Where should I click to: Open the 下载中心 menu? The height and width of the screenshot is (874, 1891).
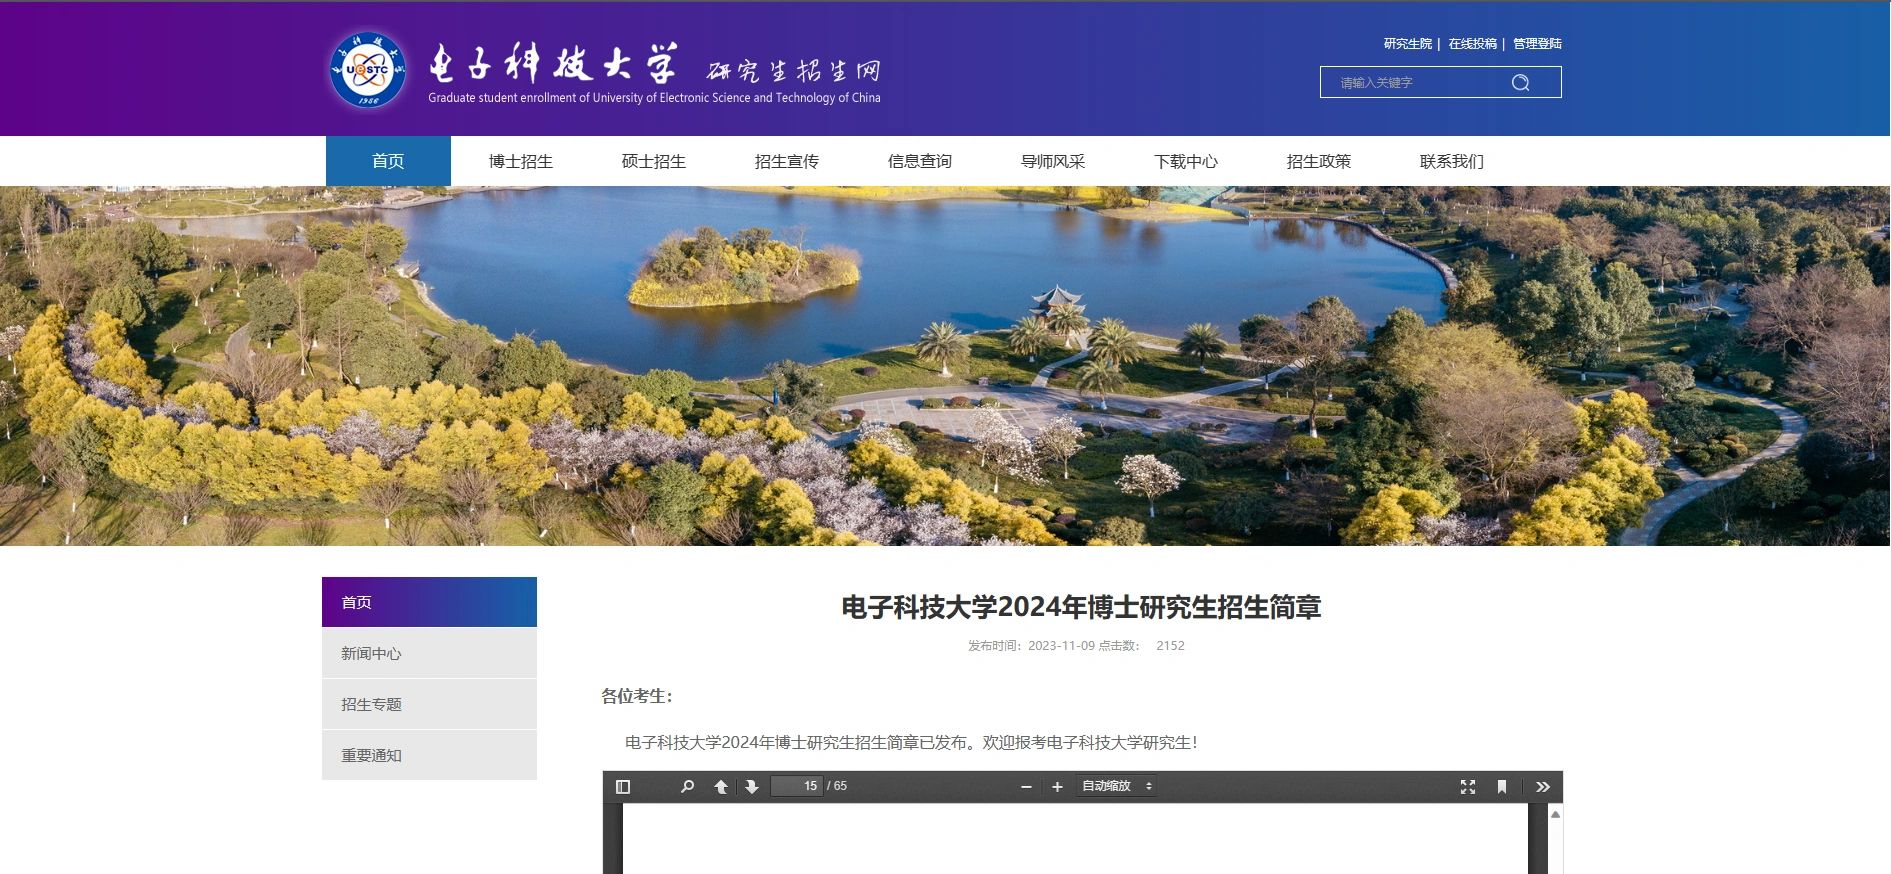tap(1186, 161)
